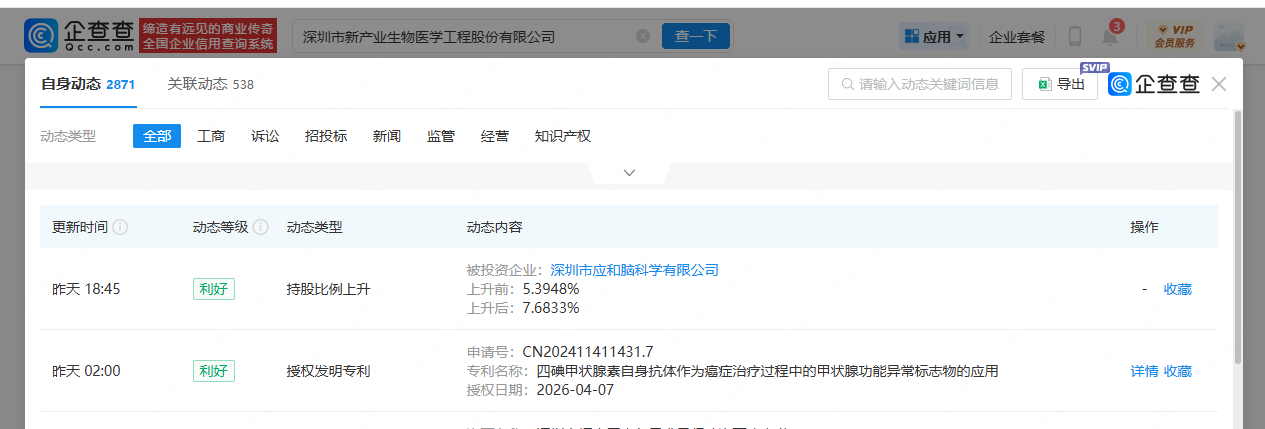Expand filter options with chevron arrow

pos(629,173)
